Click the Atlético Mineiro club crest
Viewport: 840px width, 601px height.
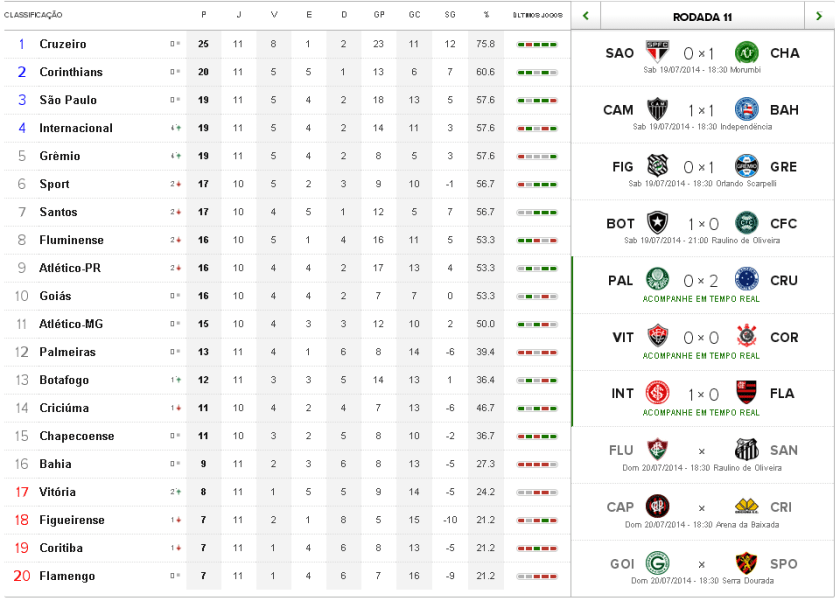pyautogui.click(x=657, y=109)
